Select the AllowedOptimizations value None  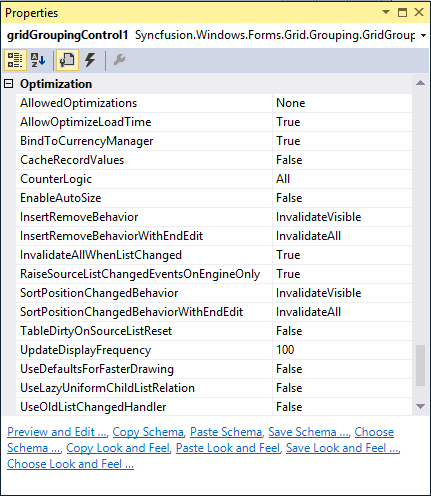[342, 103]
